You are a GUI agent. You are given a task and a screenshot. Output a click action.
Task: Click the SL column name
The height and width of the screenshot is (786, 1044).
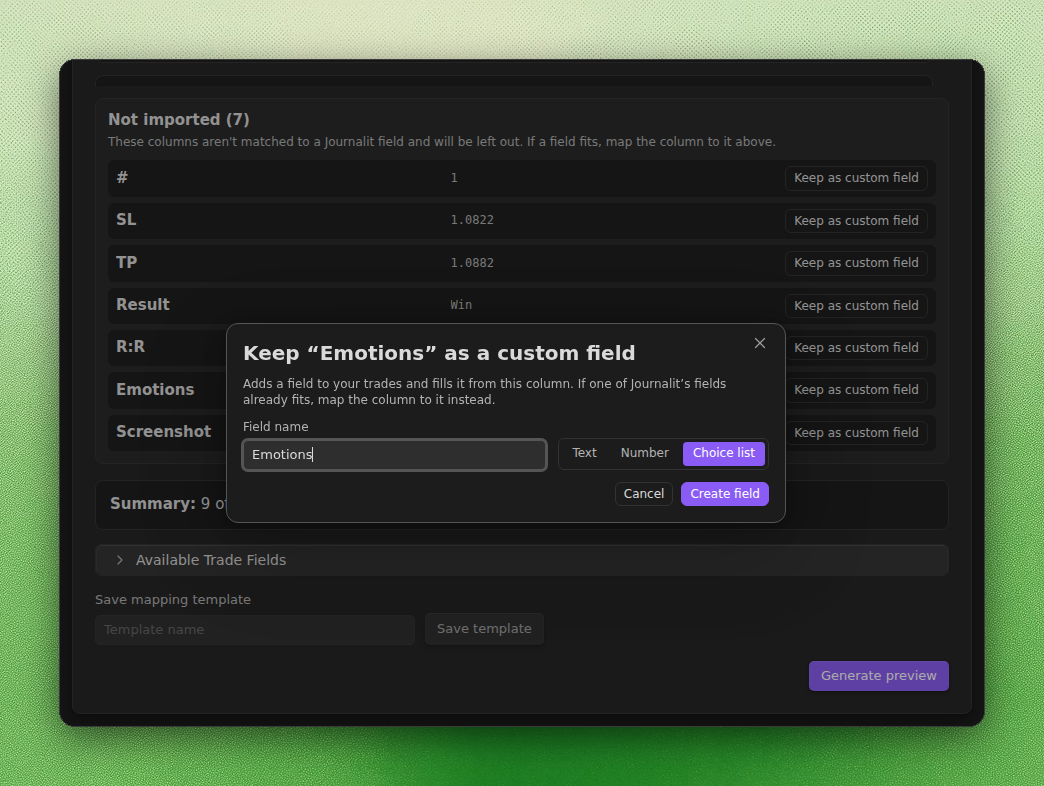click(x=126, y=220)
